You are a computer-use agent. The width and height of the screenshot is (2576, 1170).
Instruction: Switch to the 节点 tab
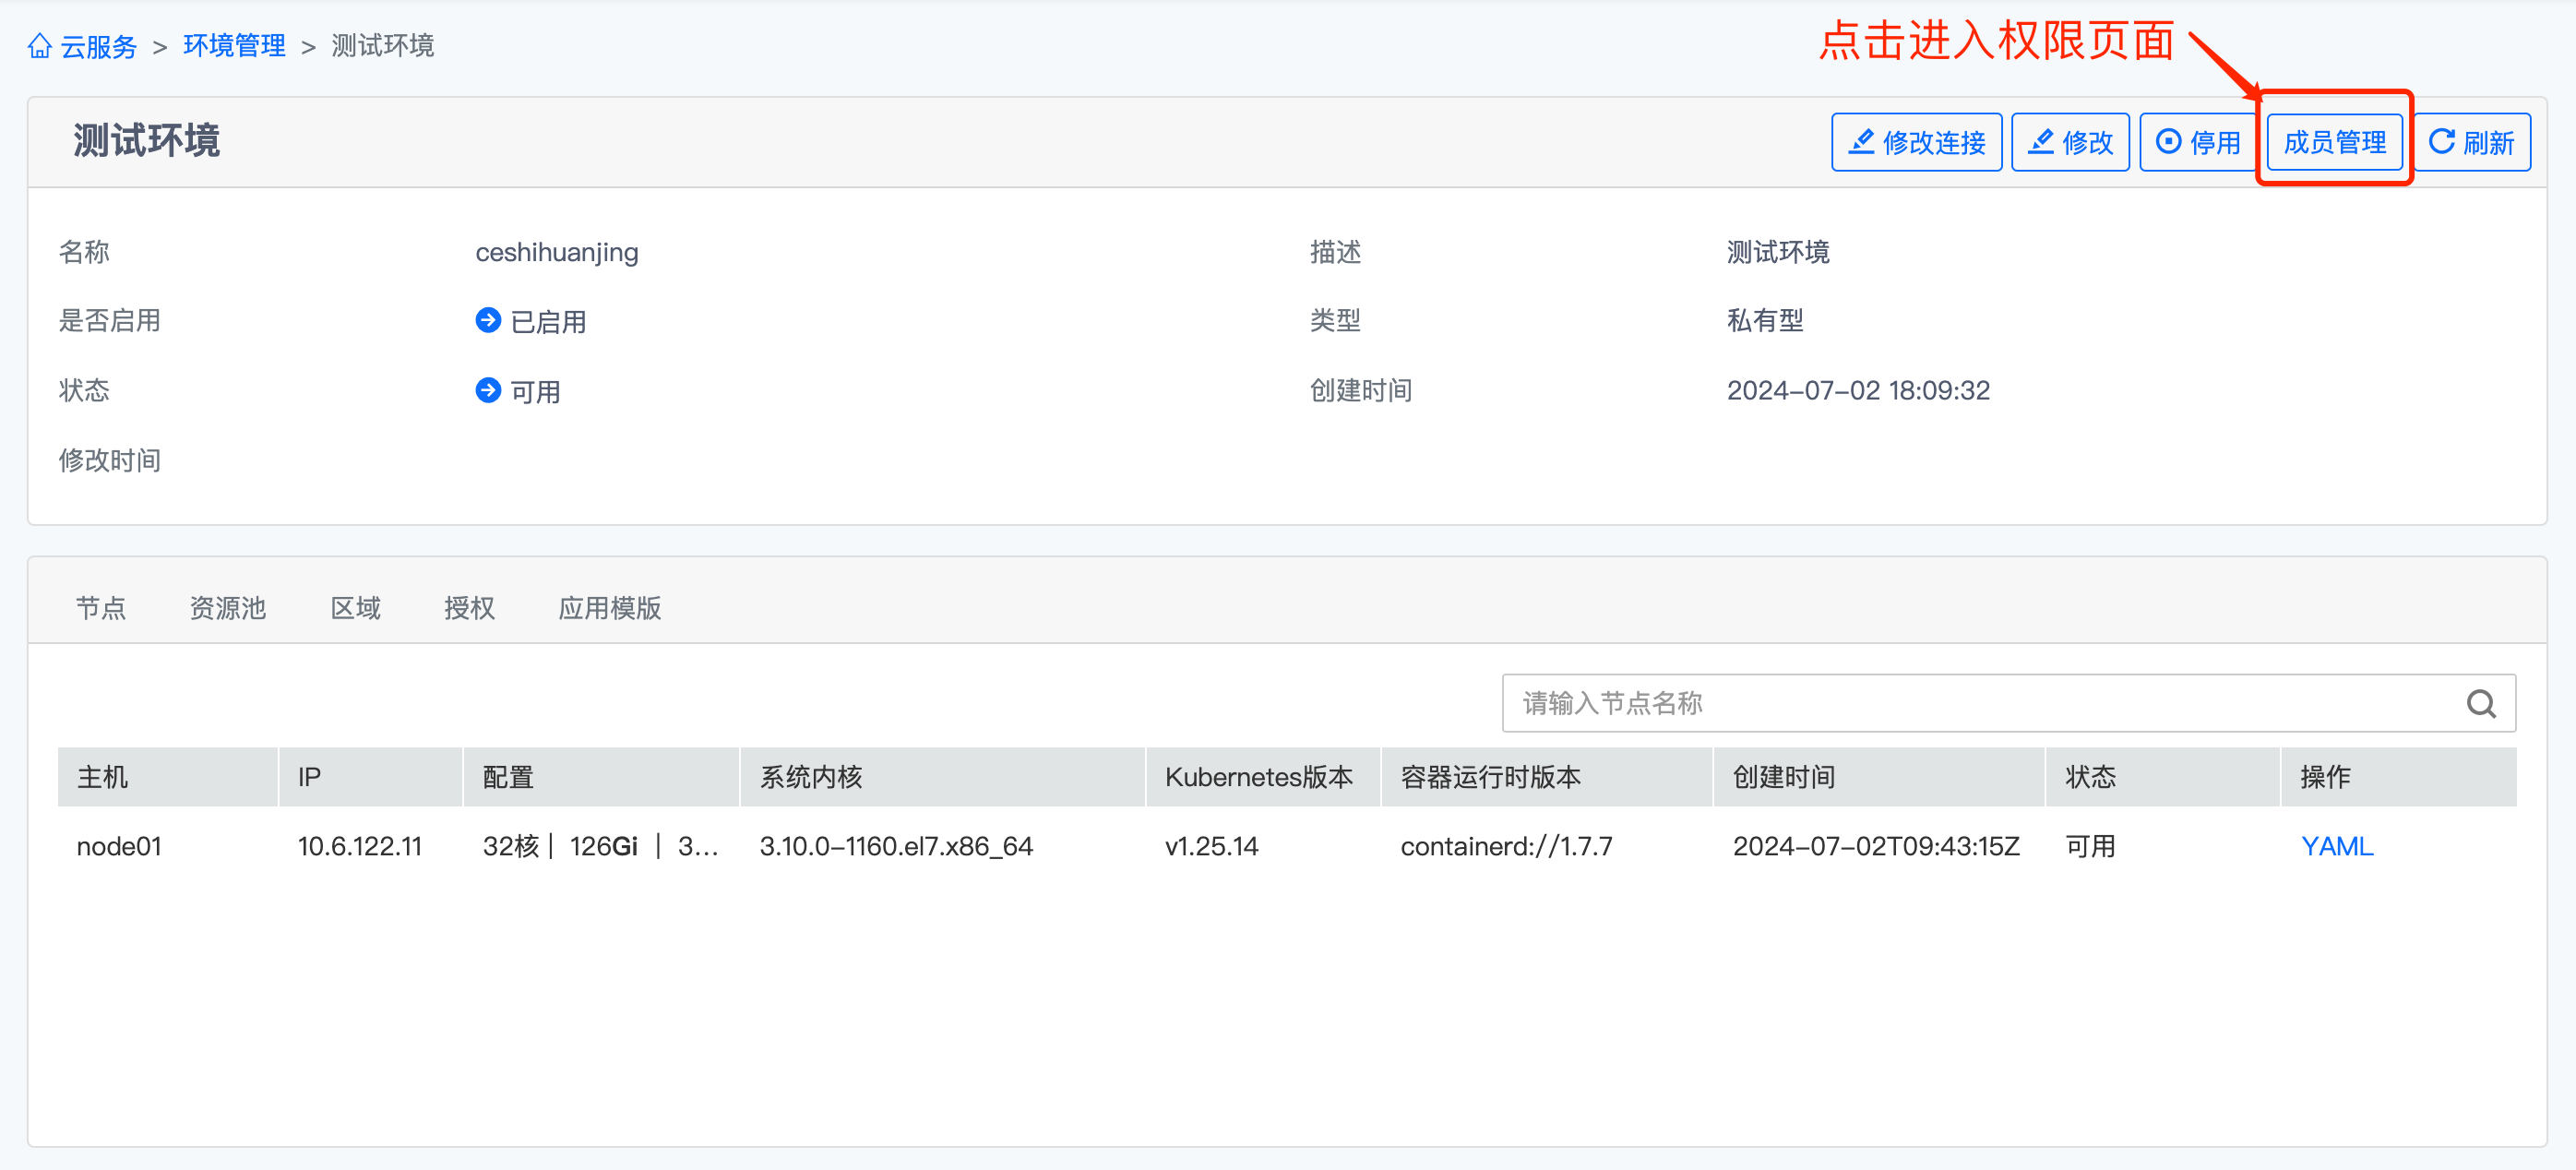click(101, 608)
